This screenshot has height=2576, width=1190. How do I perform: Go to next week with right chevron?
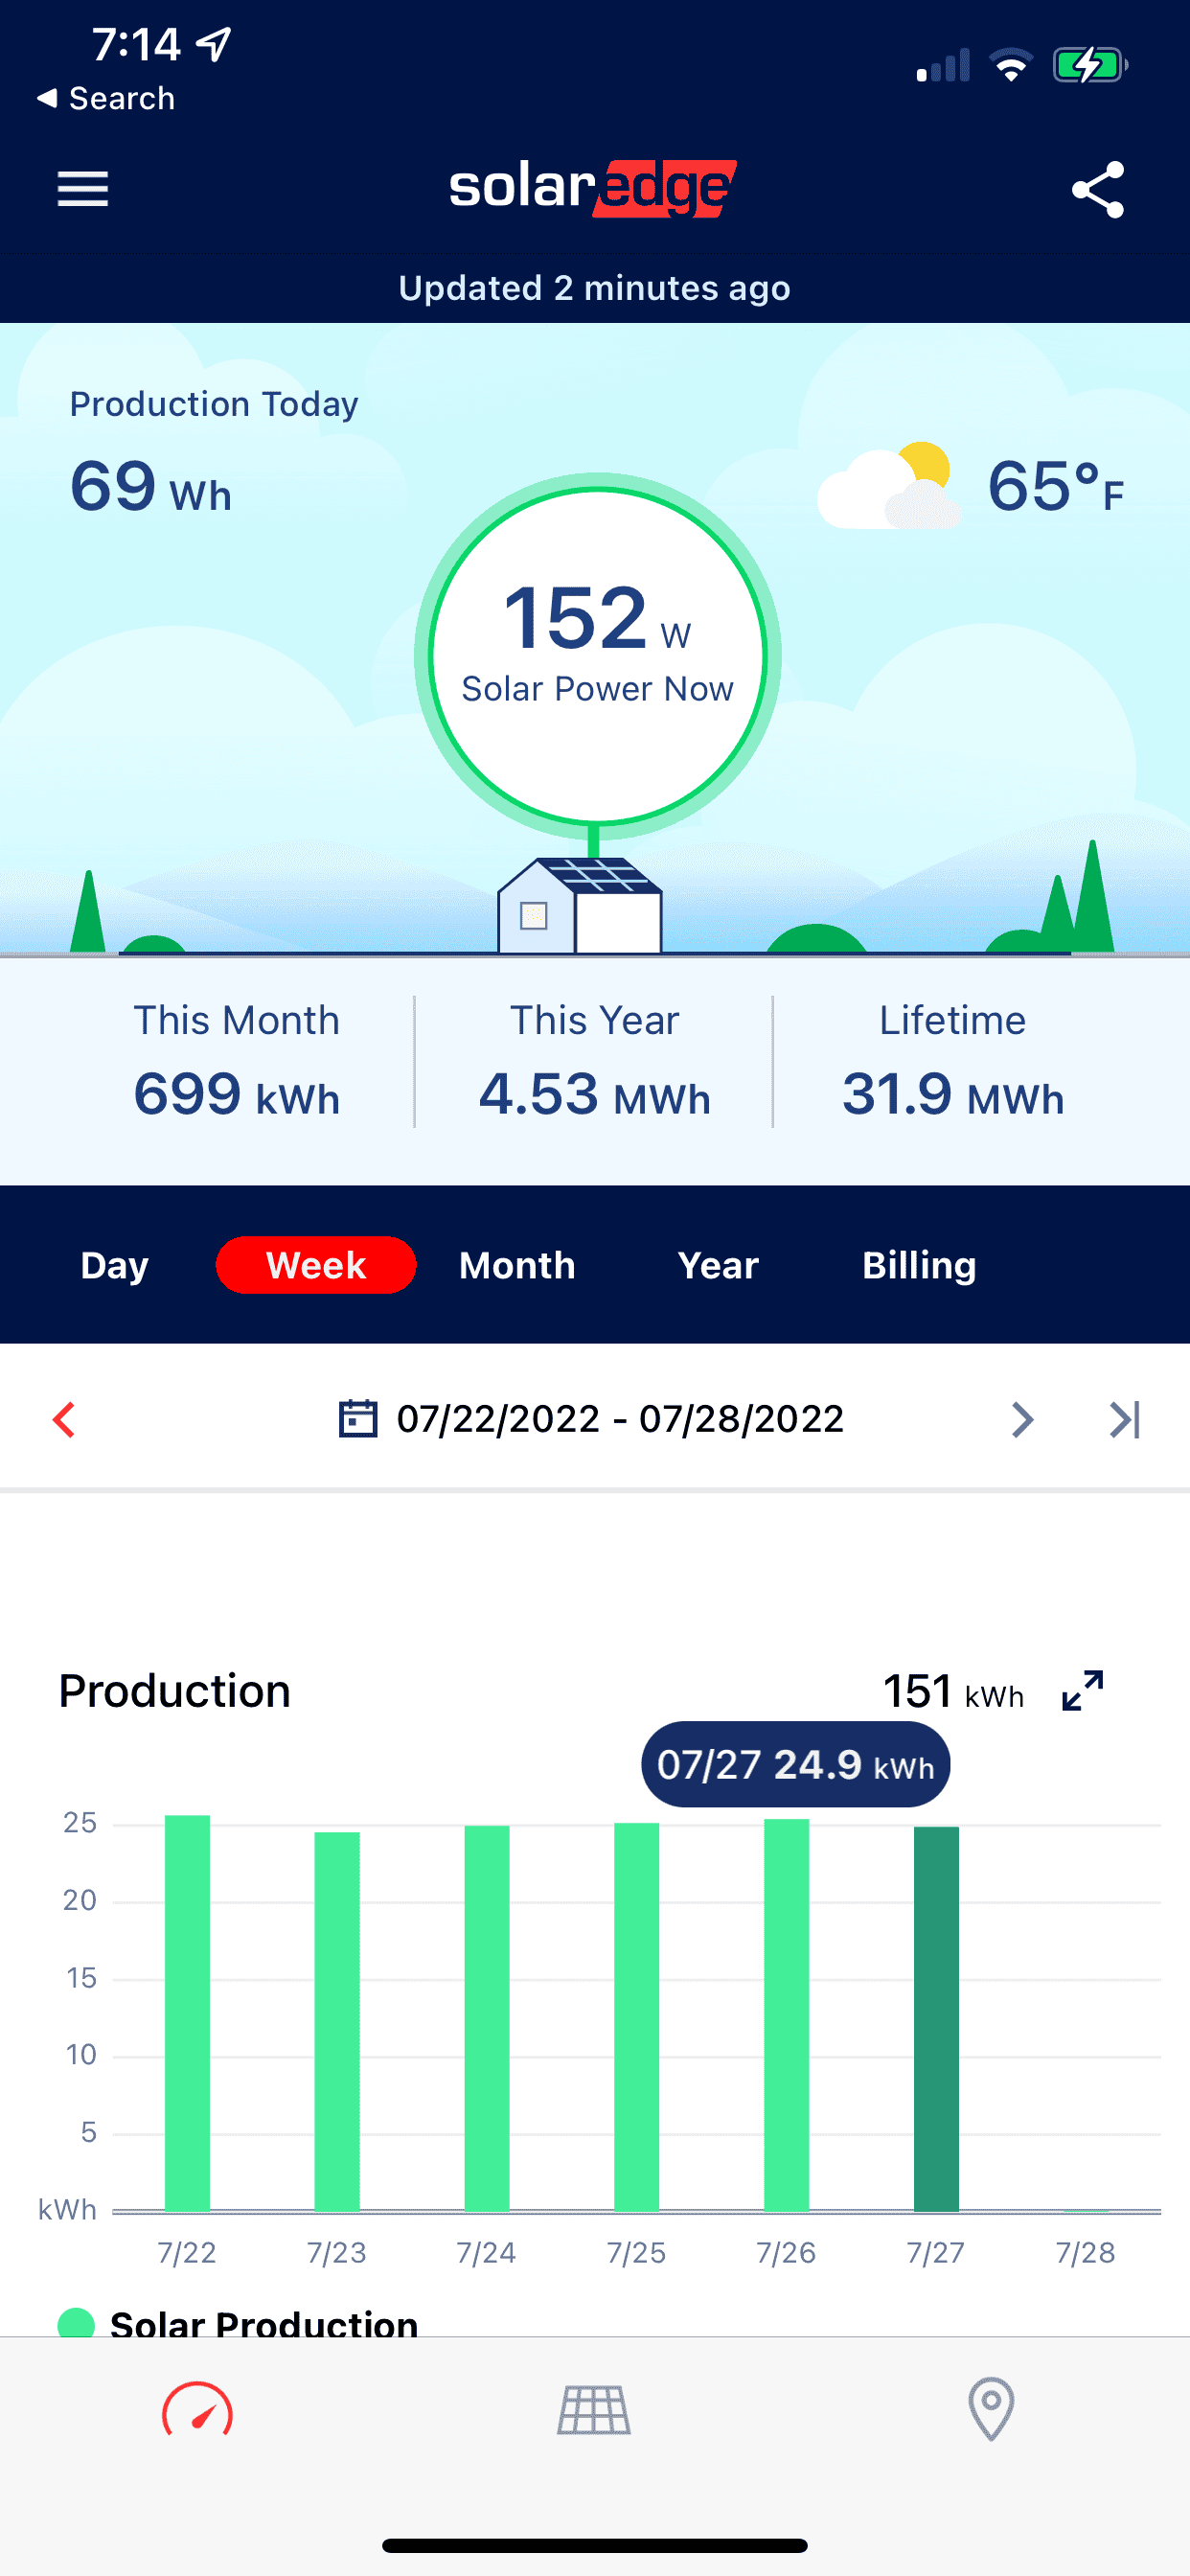coord(1021,1419)
